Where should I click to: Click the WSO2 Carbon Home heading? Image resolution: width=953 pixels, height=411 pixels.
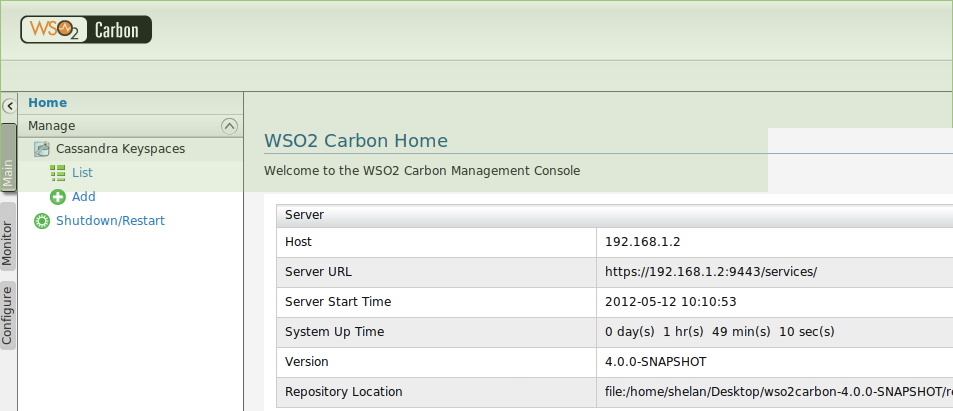(x=356, y=141)
